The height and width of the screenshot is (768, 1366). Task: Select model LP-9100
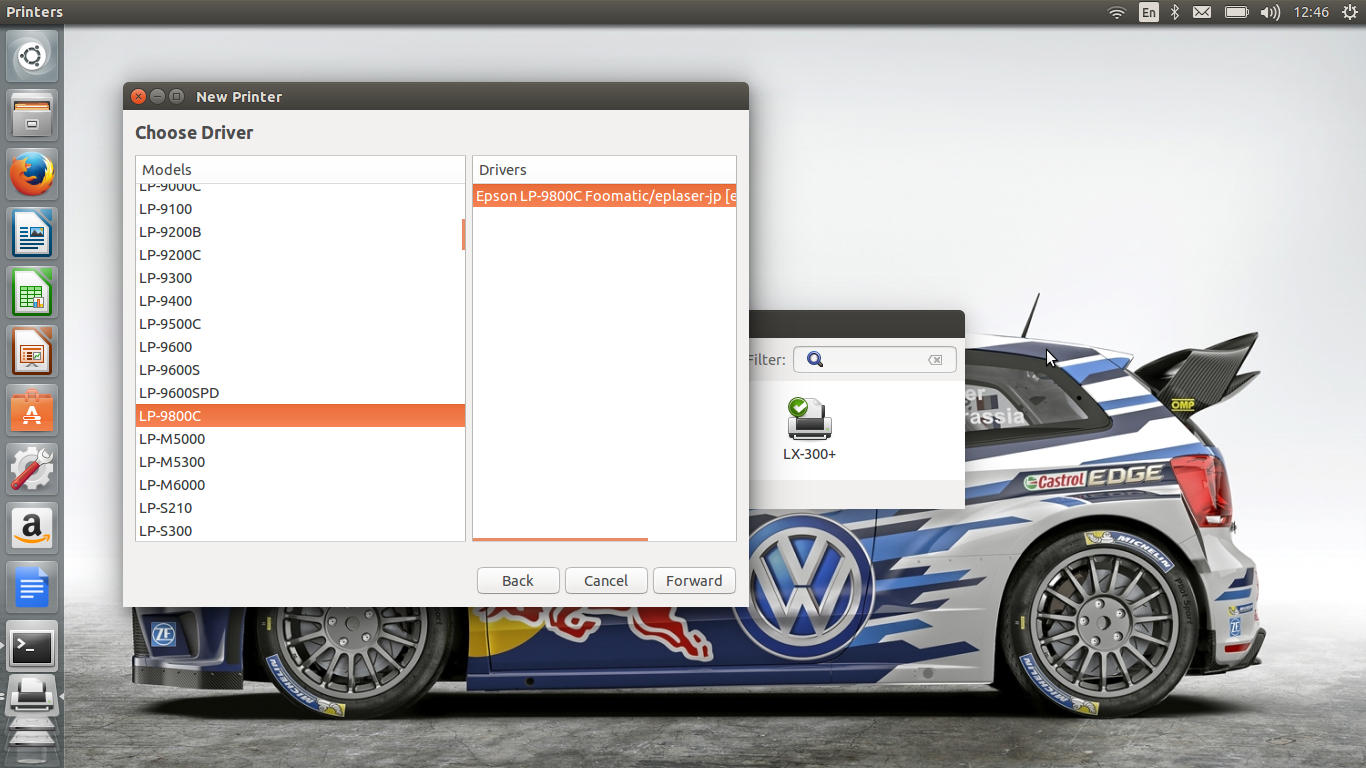coord(300,209)
